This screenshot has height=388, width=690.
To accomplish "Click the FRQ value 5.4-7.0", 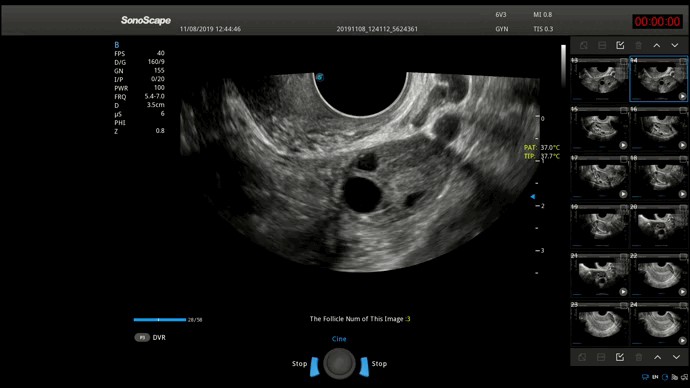I will pyautogui.click(x=154, y=96).
